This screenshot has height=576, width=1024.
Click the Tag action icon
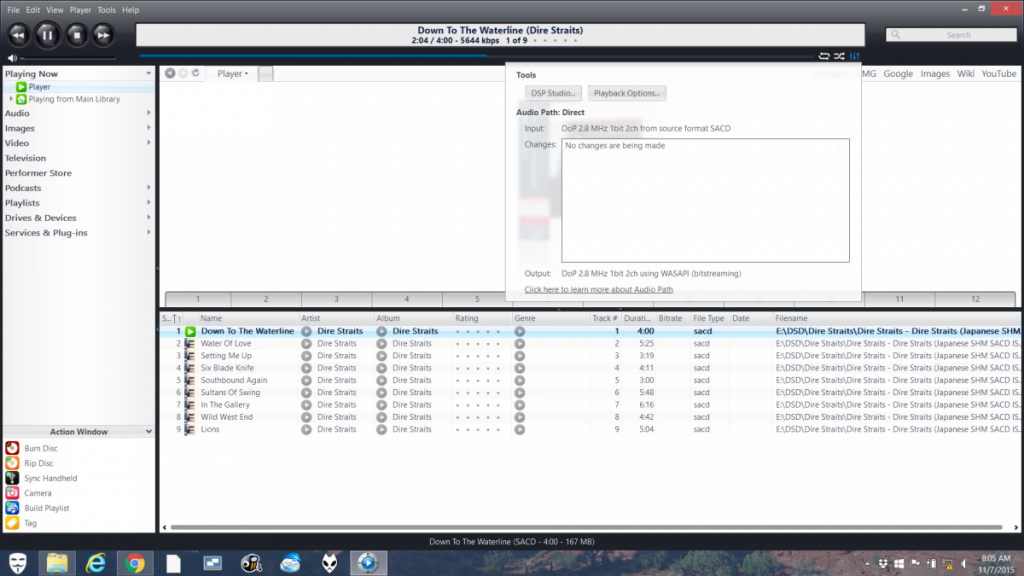tap(12, 523)
